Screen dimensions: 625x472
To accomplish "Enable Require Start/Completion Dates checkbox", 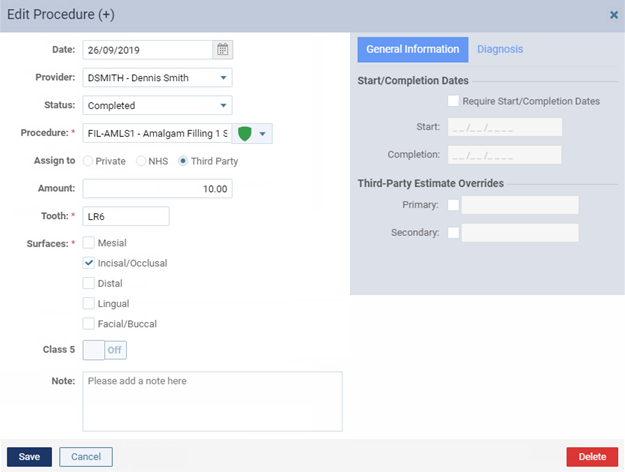I will [453, 101].
